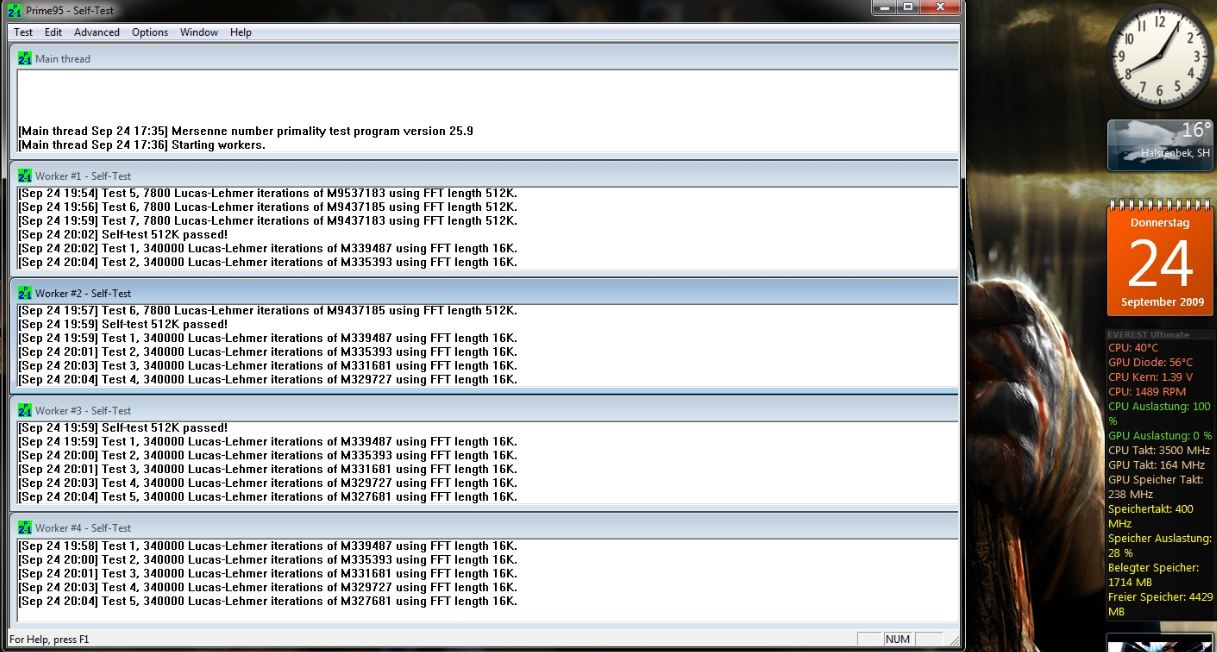Click the 'GPU Diode: 56°C' reading
1217x652 pixels.
[x=1150, y=363]
